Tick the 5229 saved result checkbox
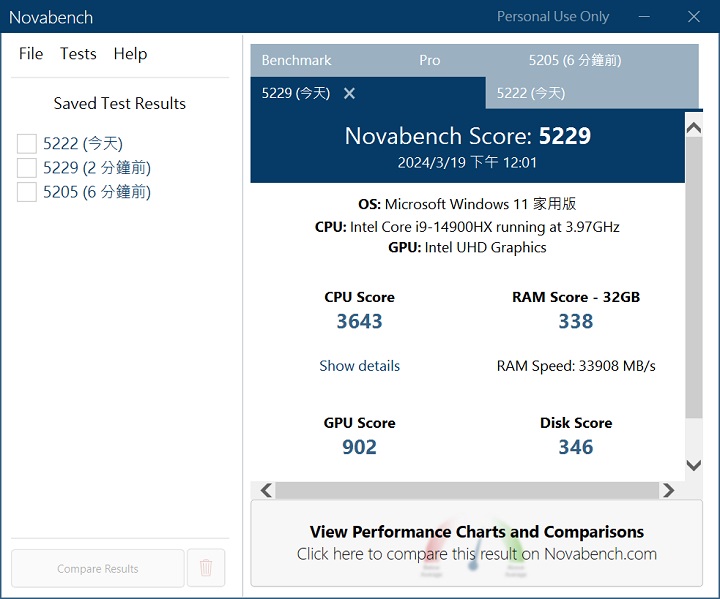The height and width of the screenshot is (599, 720). pos(27,168)
